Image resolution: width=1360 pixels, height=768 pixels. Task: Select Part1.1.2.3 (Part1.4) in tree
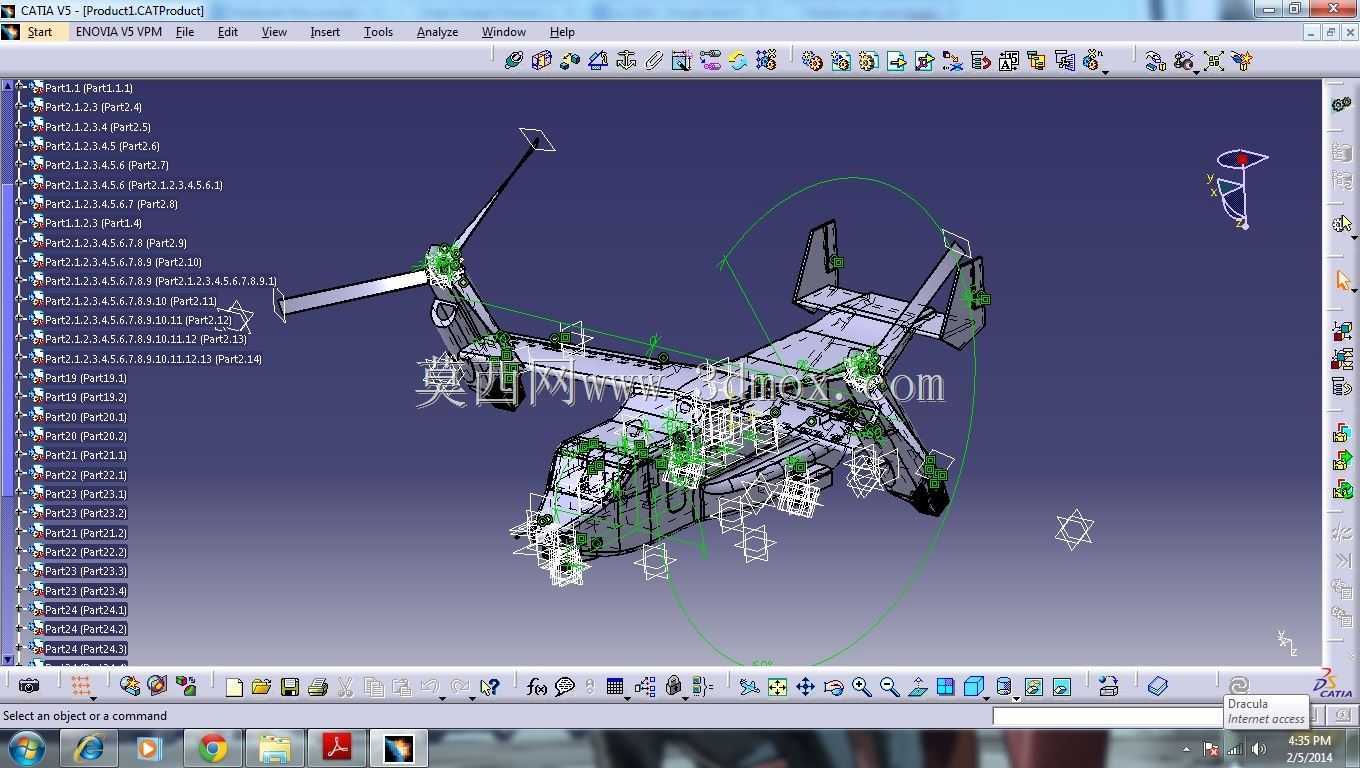tap(94, 223)
